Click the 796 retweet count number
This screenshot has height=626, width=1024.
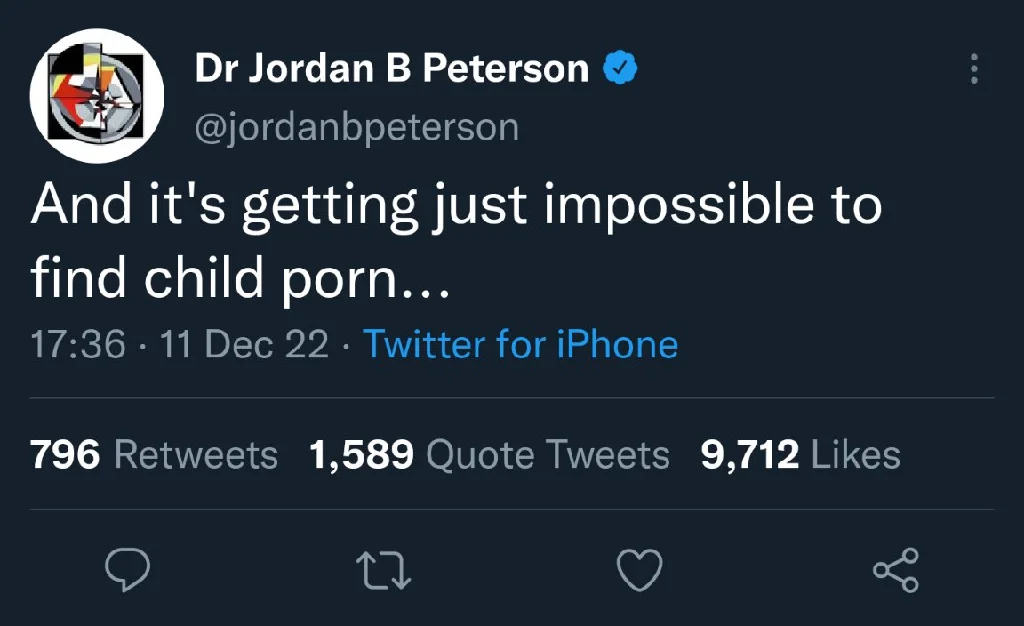tap(65, 454)
